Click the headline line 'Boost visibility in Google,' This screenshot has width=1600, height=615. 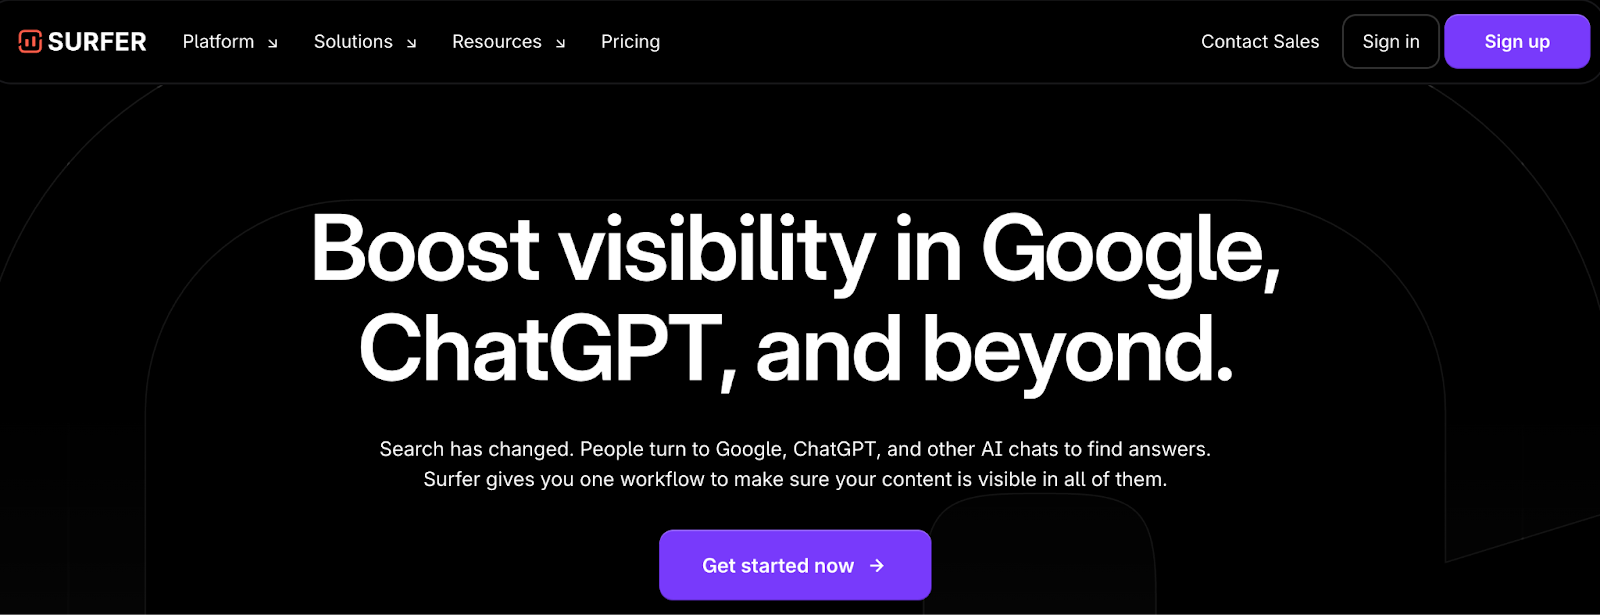click(x=795, y=249)
